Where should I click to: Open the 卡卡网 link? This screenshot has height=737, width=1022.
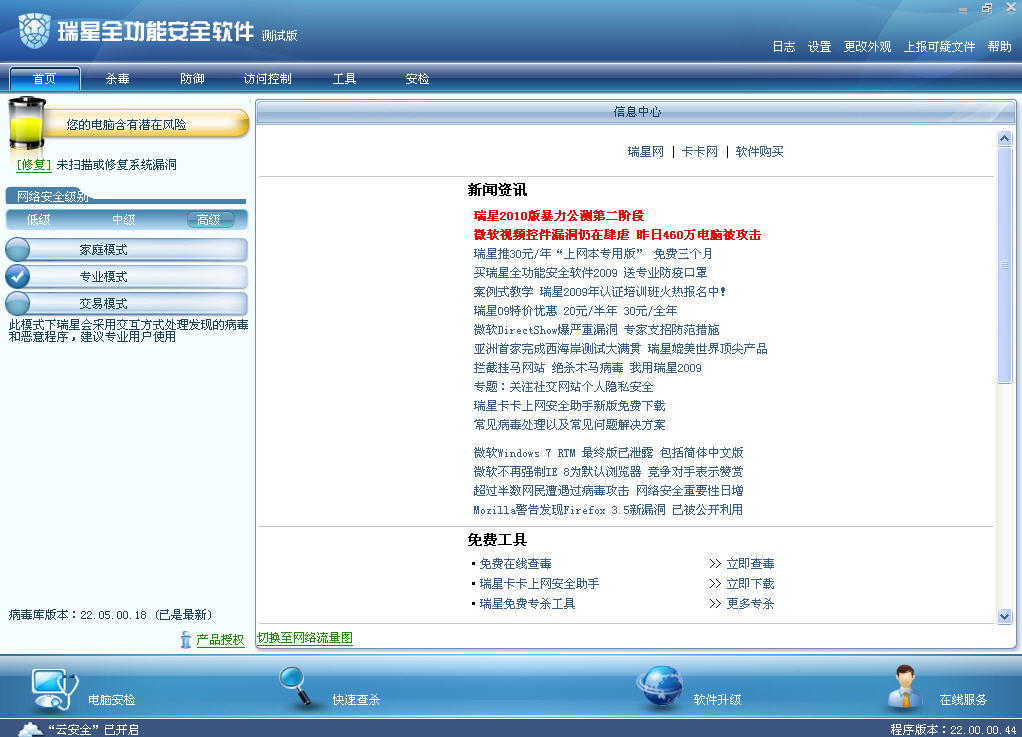pyautogui.click(x=699, y=152)
